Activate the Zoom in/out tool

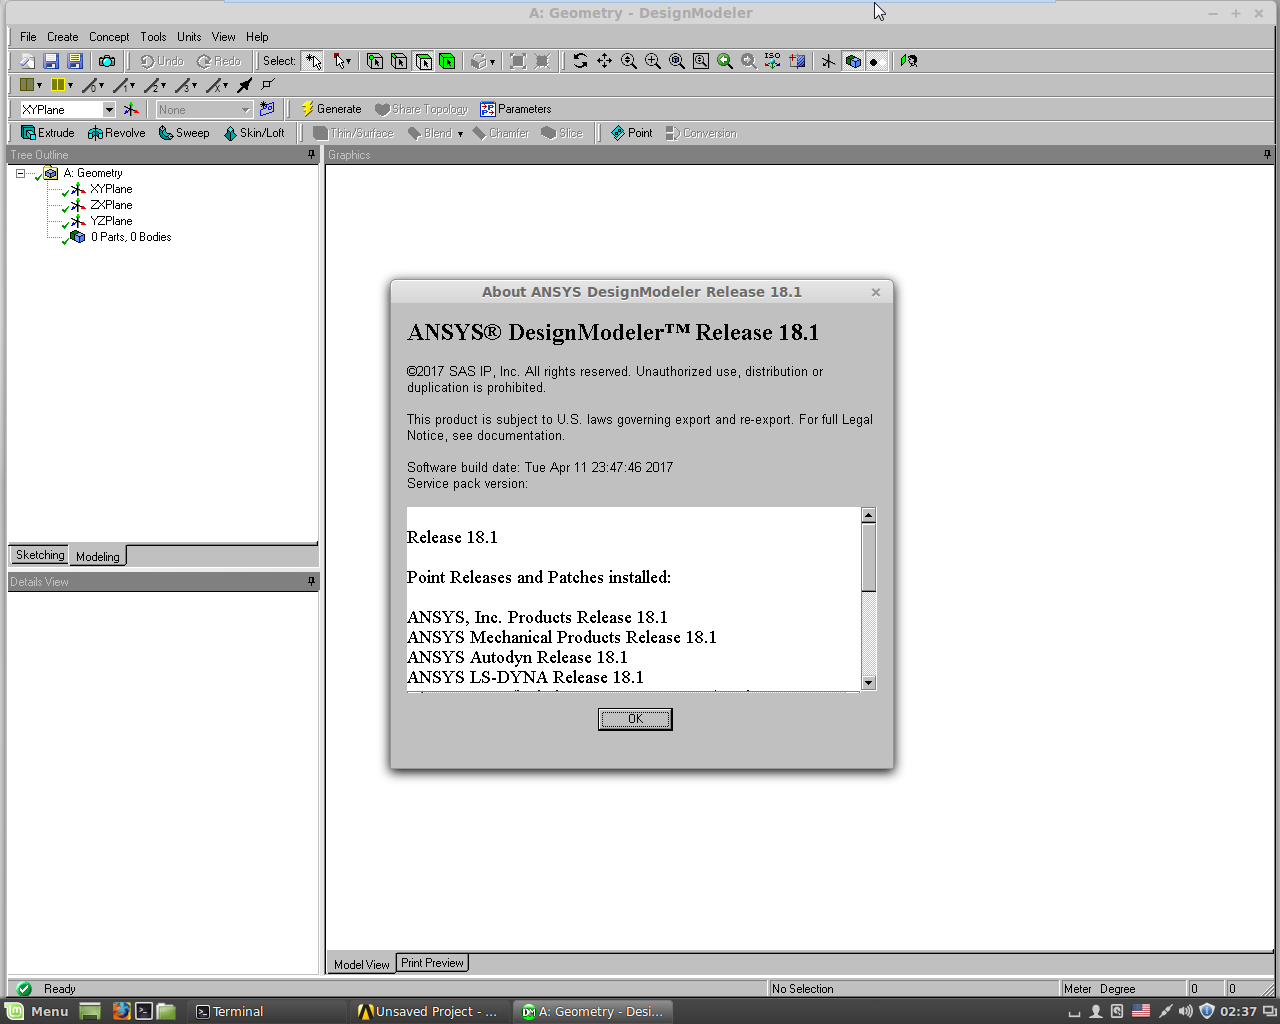coord(629,61)
